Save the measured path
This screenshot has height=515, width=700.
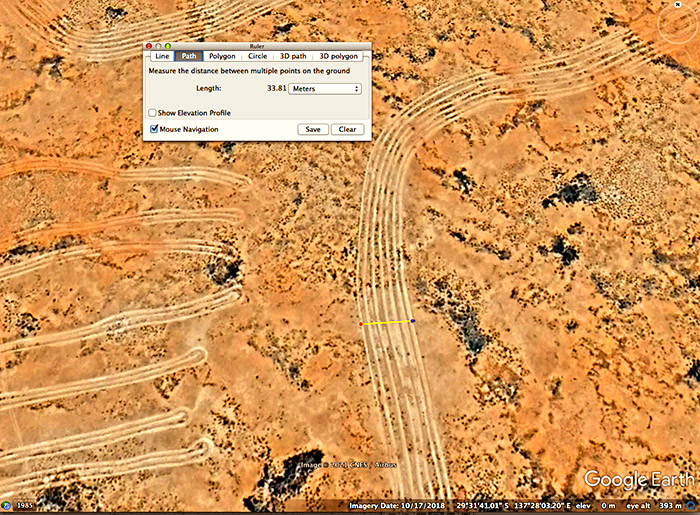313,129
